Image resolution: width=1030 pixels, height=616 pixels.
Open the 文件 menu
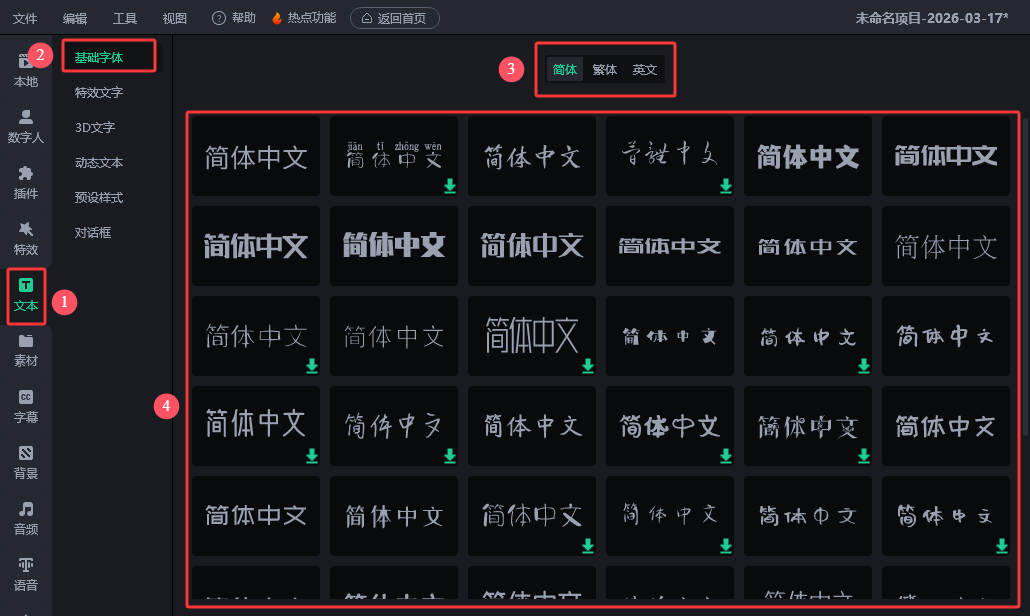[x=25, y=18]
